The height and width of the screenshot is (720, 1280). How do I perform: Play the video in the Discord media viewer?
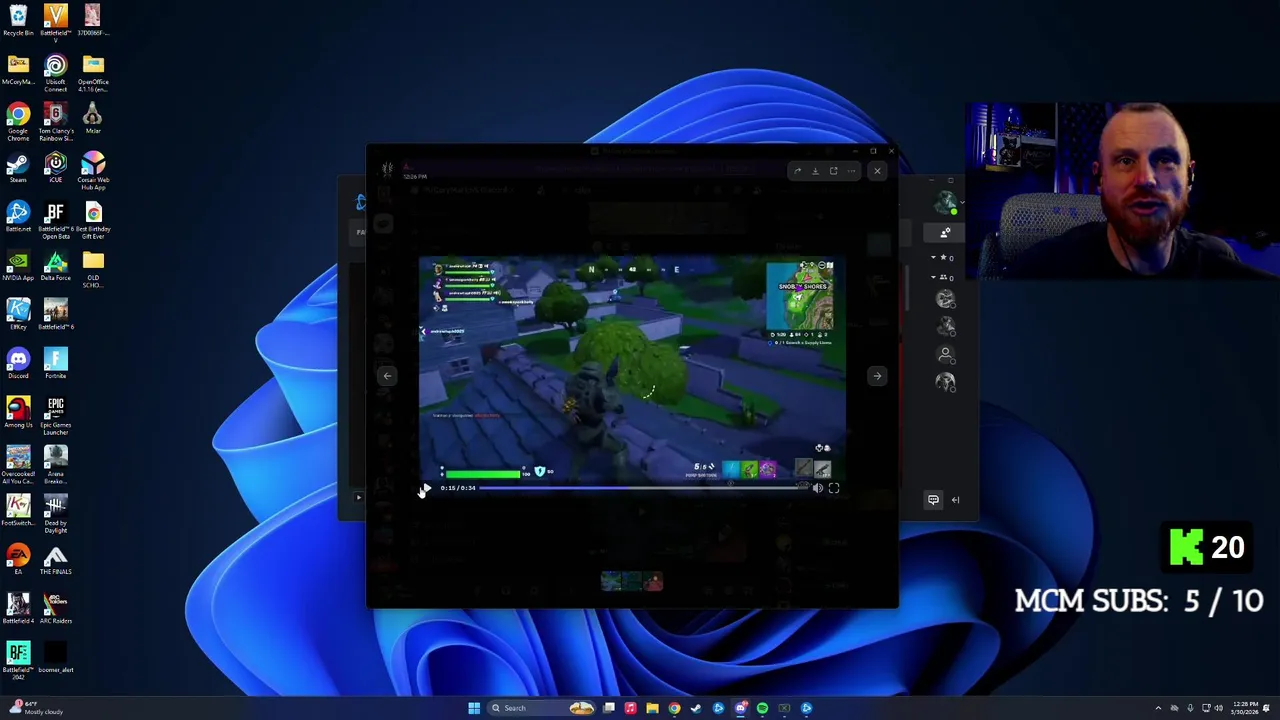click(x=426, y=488)
